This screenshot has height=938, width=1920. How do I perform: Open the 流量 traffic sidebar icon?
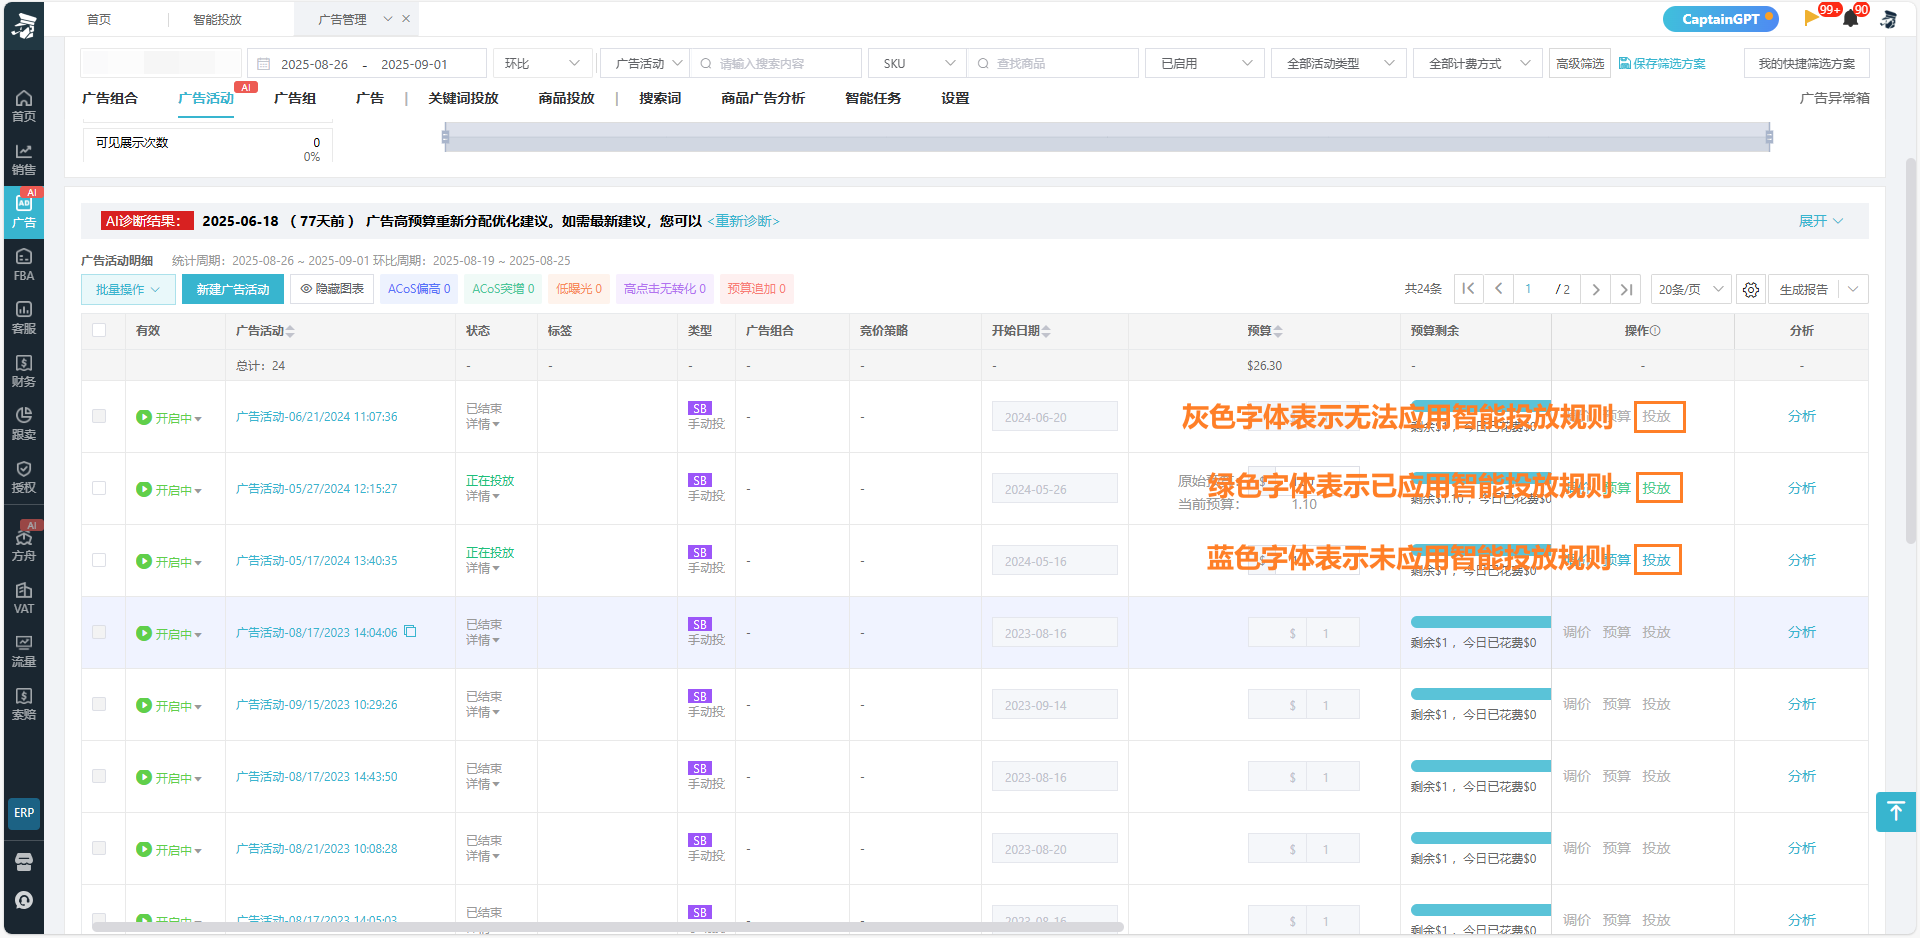(24, 650)
